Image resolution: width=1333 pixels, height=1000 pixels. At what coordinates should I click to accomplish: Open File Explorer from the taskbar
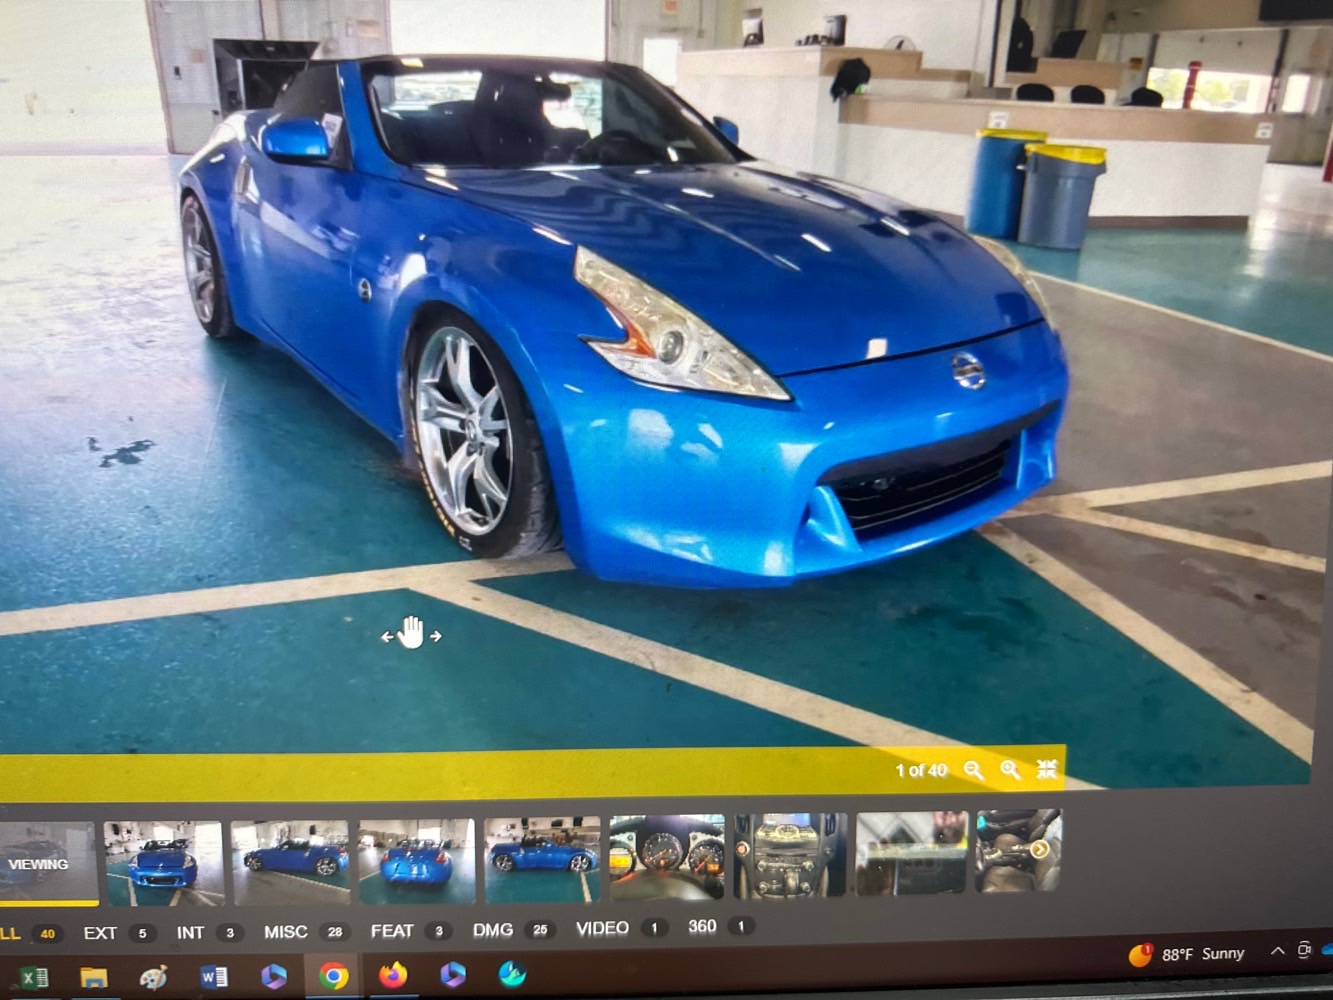93,977
